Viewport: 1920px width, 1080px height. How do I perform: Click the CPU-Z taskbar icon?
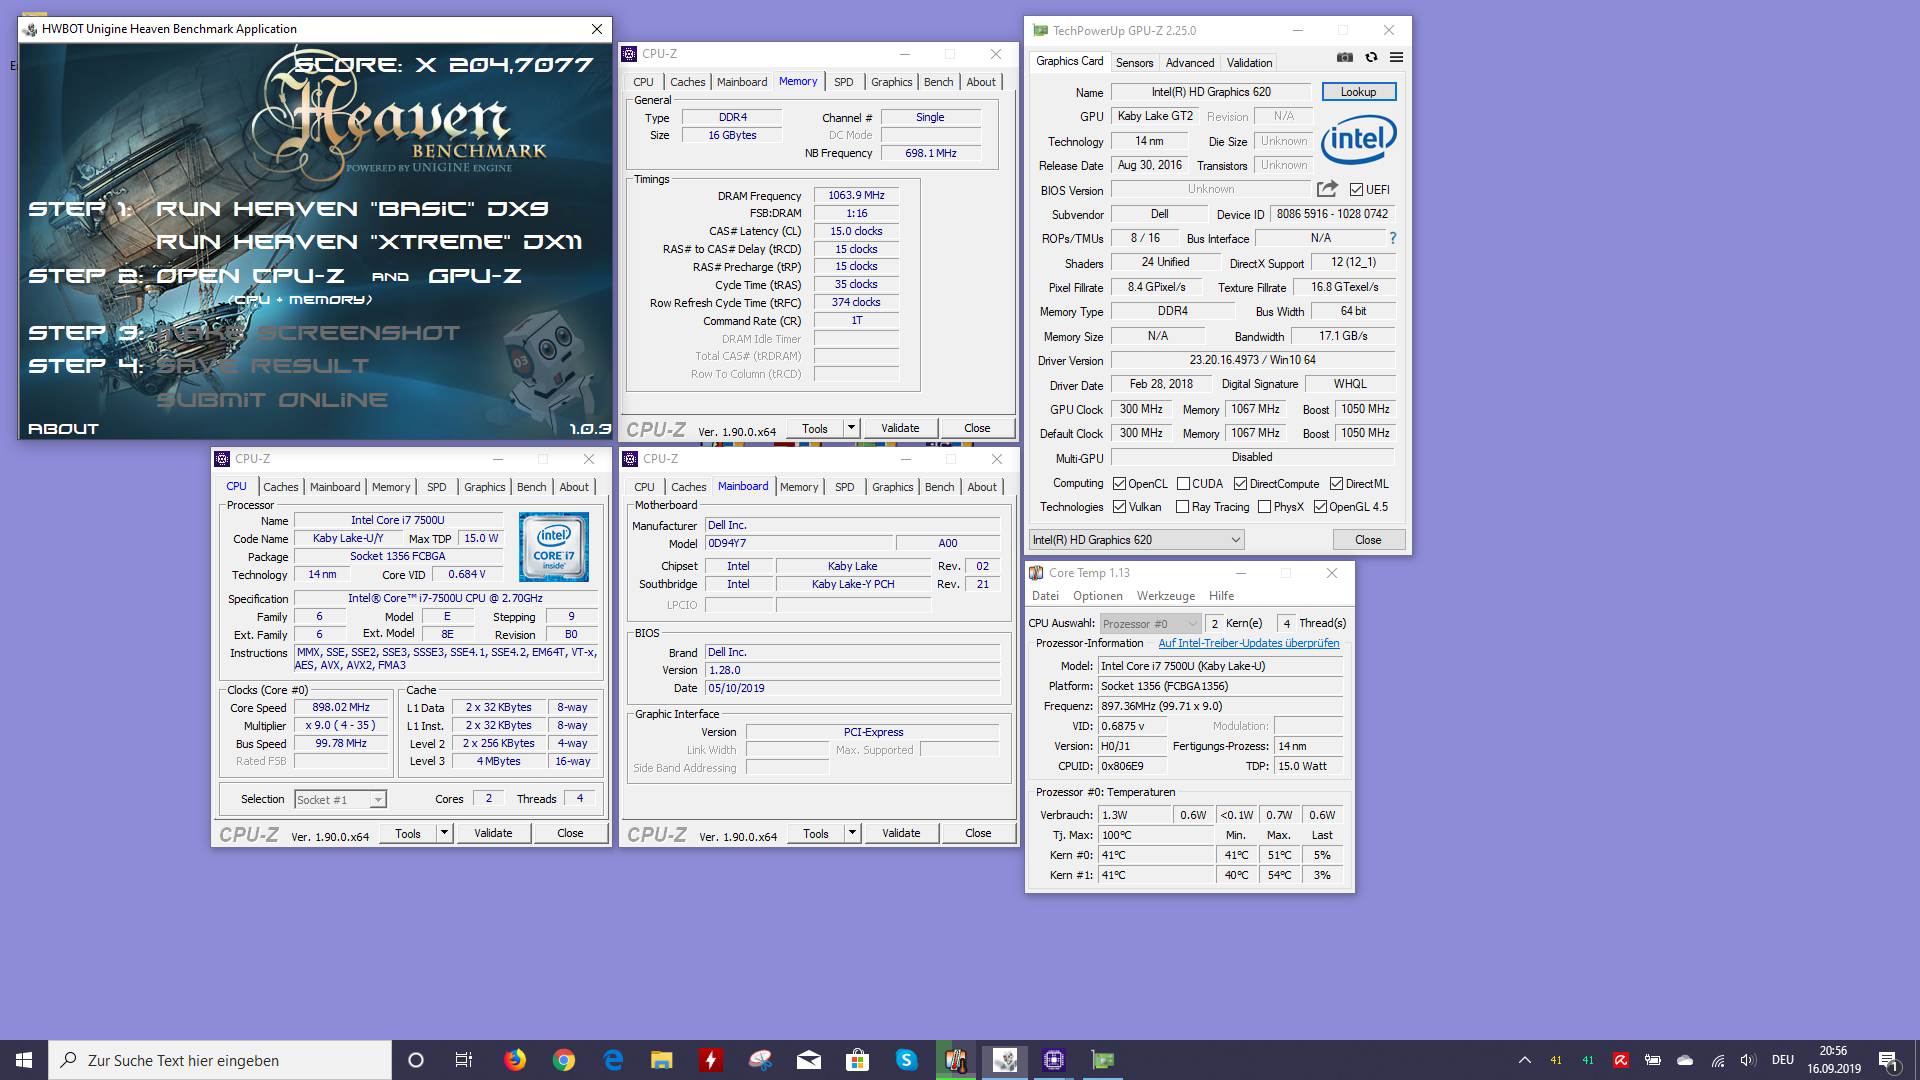tap(1054, 1060)
